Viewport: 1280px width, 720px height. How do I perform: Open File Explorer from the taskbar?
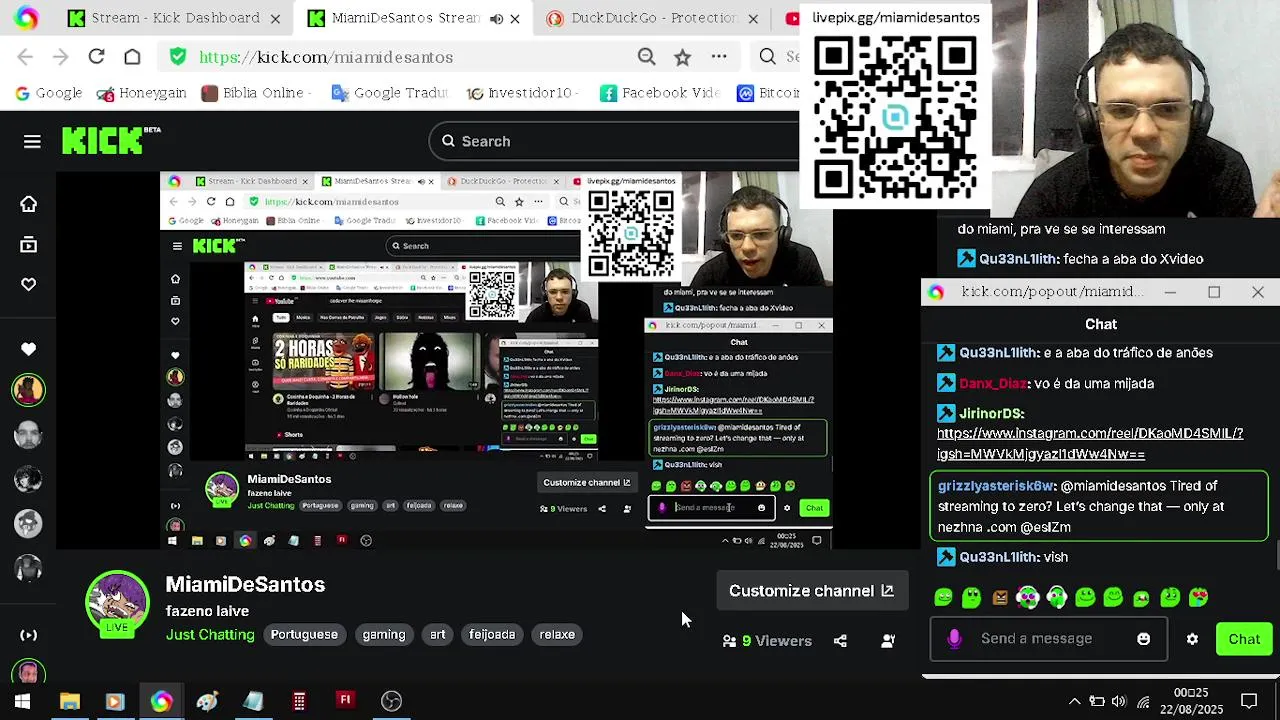70,701
